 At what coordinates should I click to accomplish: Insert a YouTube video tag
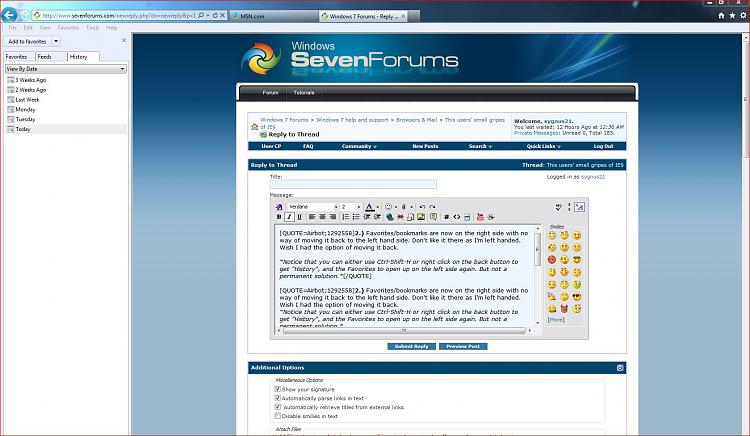[480, 217]
